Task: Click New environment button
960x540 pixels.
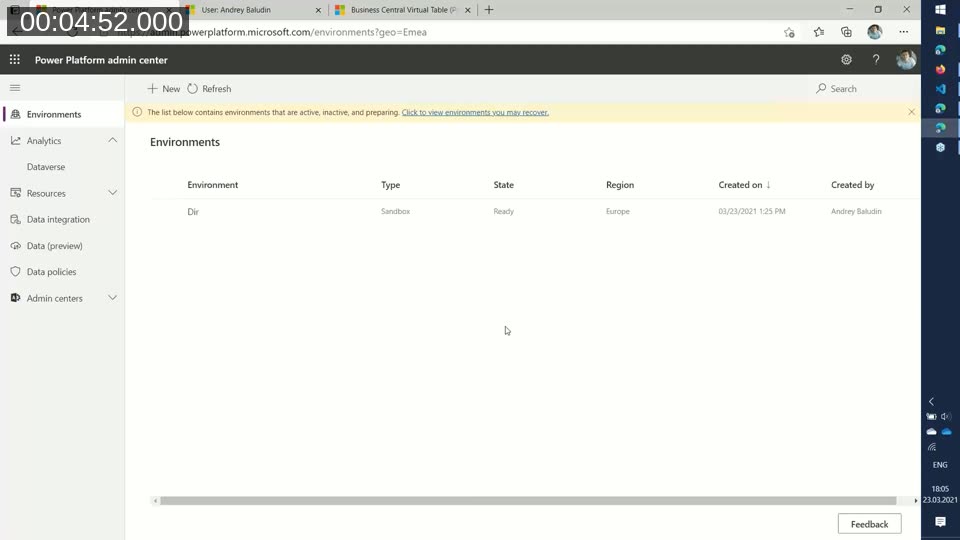Action: [x=163, y=89]
